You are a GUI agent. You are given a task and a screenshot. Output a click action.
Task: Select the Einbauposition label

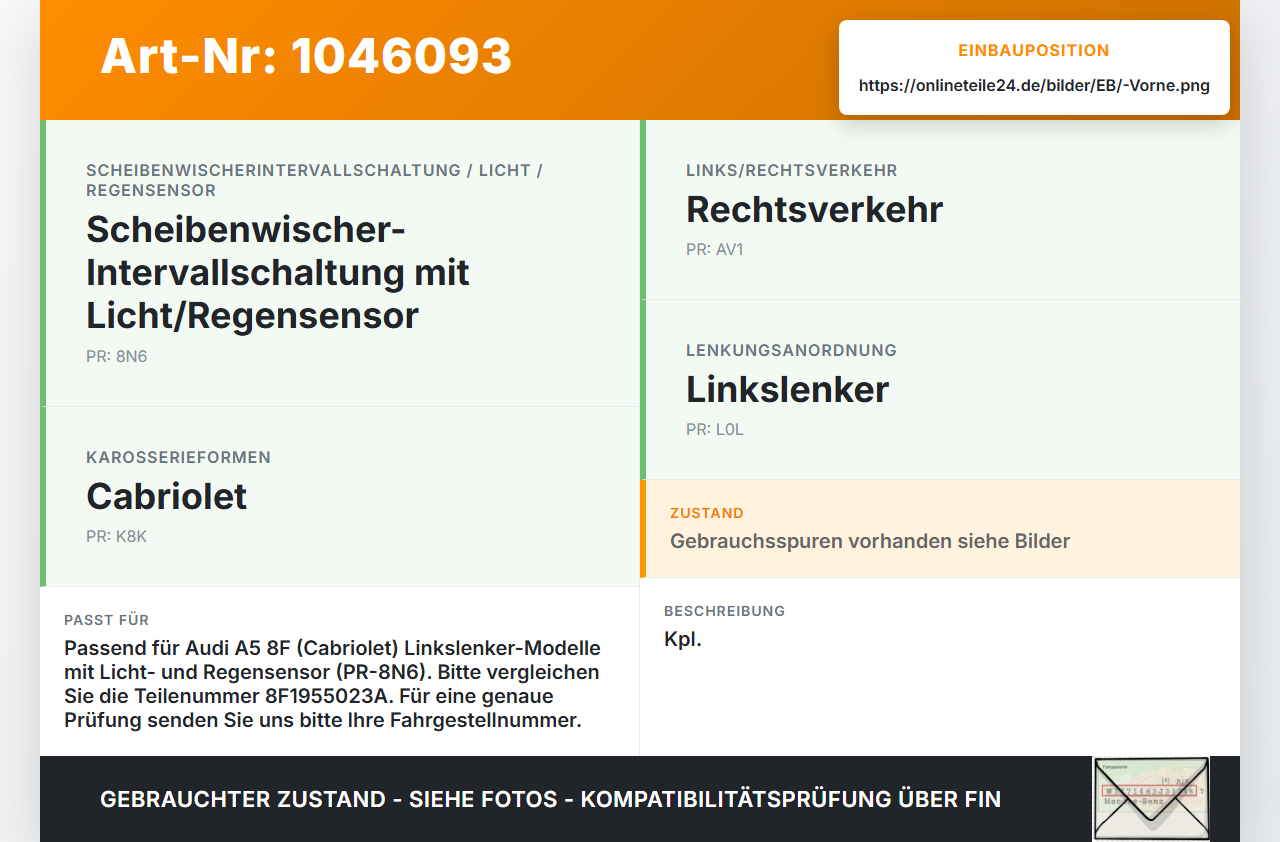[x=1034, y=50]
